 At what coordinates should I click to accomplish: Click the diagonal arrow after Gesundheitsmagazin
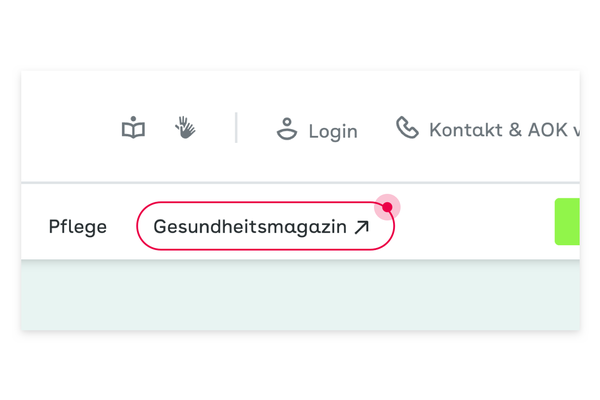pyautogui.click(x=362, y=227)
